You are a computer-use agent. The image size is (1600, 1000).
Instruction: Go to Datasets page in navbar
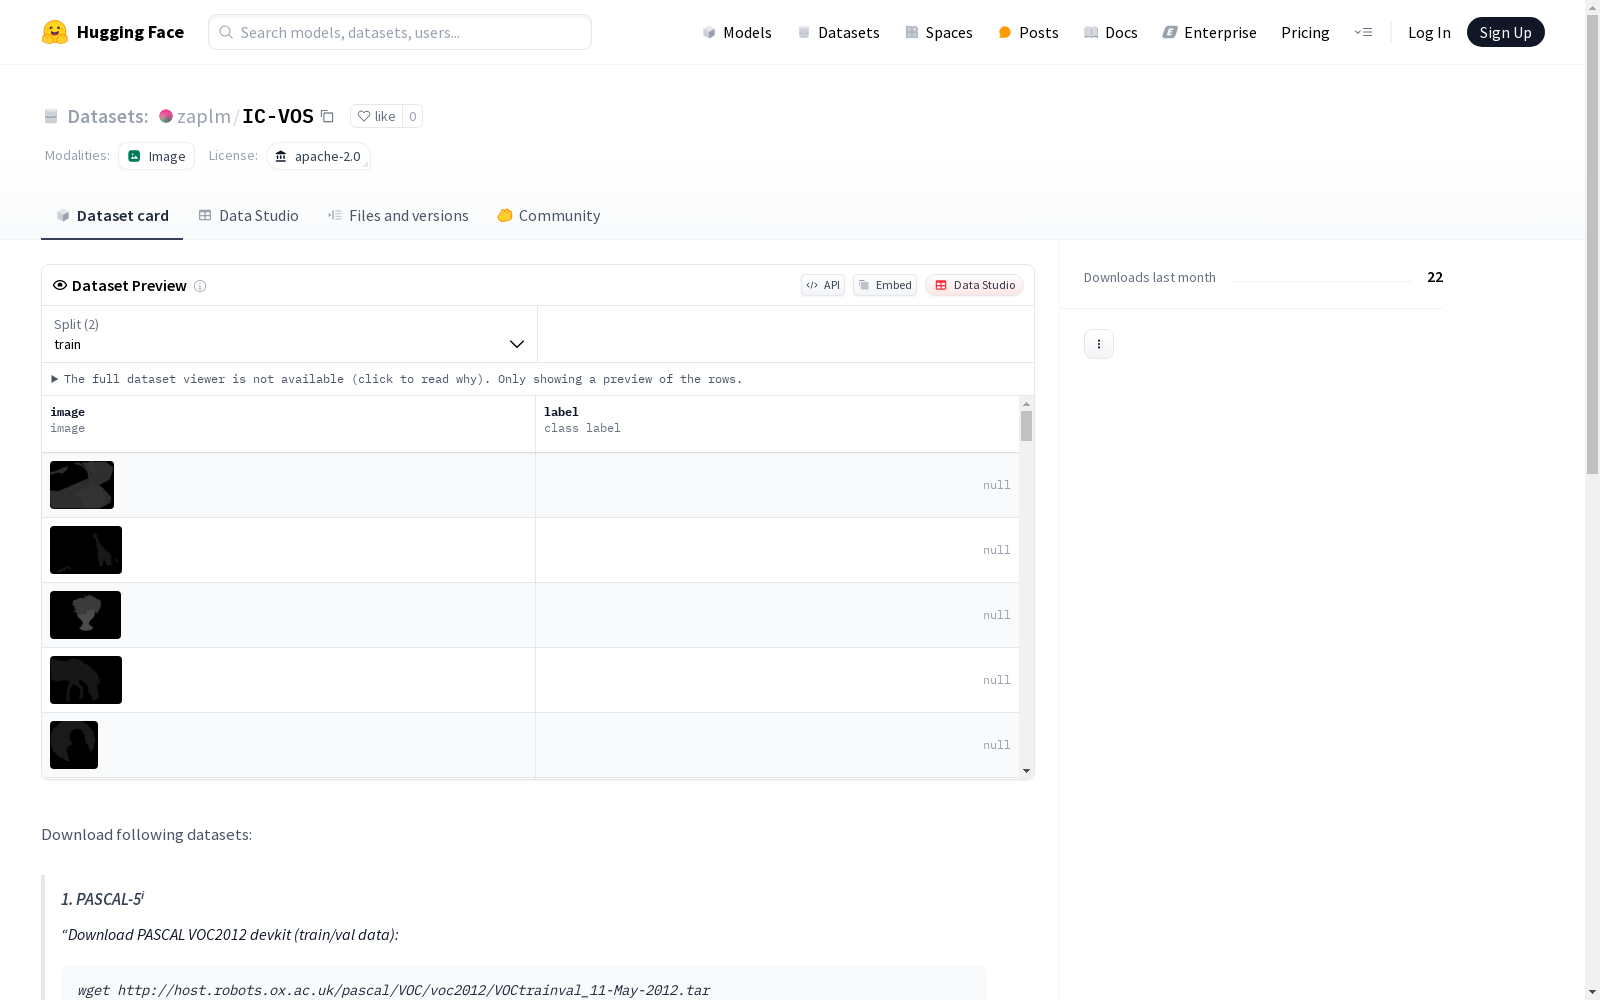[838, 32]
